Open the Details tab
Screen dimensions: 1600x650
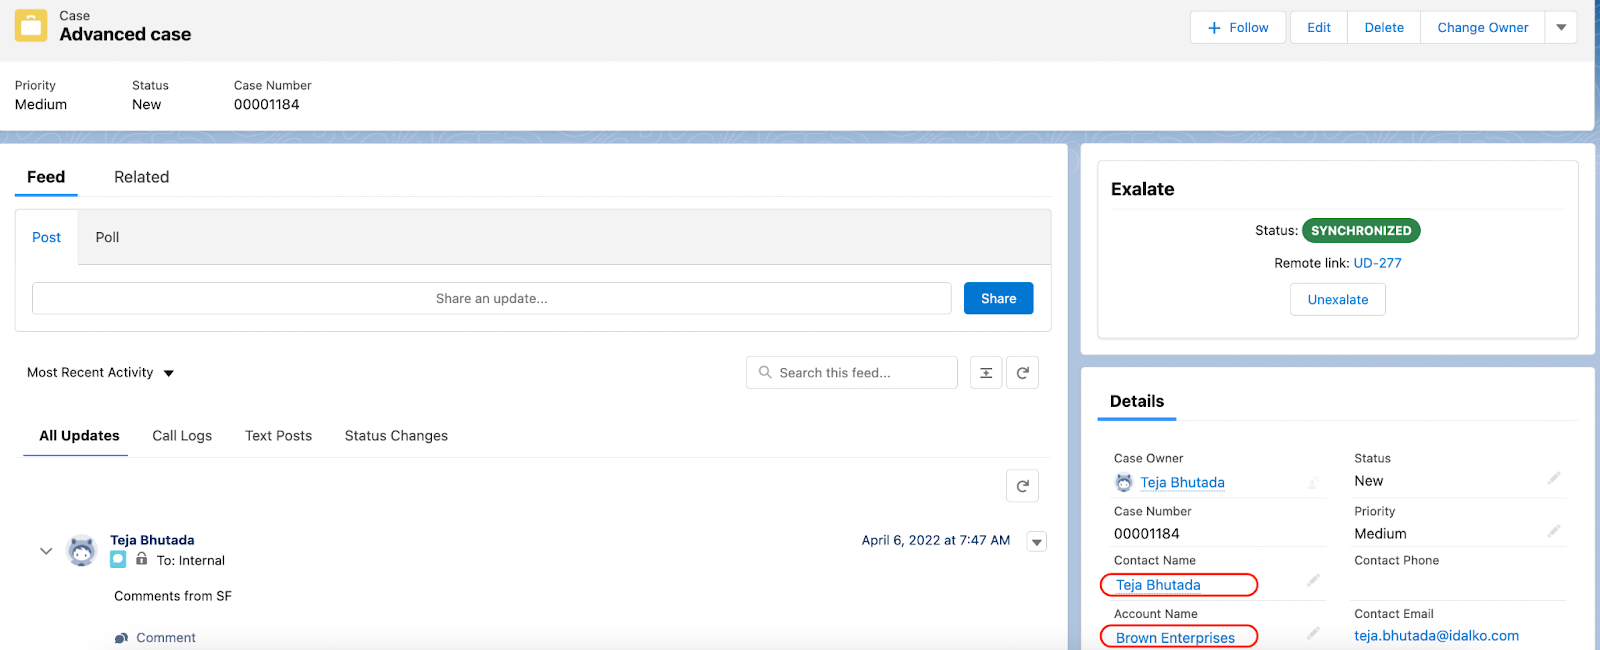[x=1137, y=401]
